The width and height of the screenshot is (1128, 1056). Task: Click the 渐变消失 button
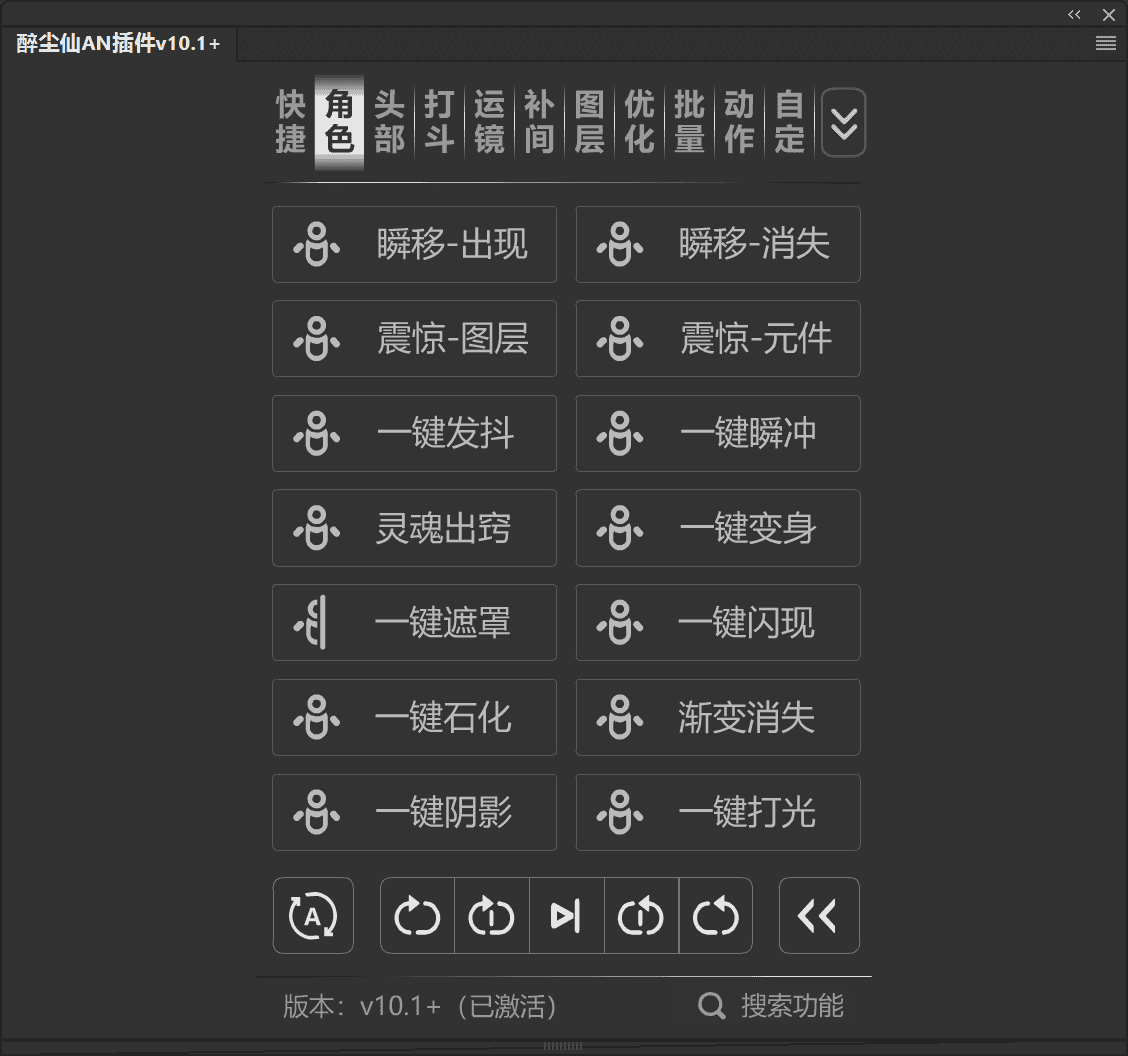point(718,717)
